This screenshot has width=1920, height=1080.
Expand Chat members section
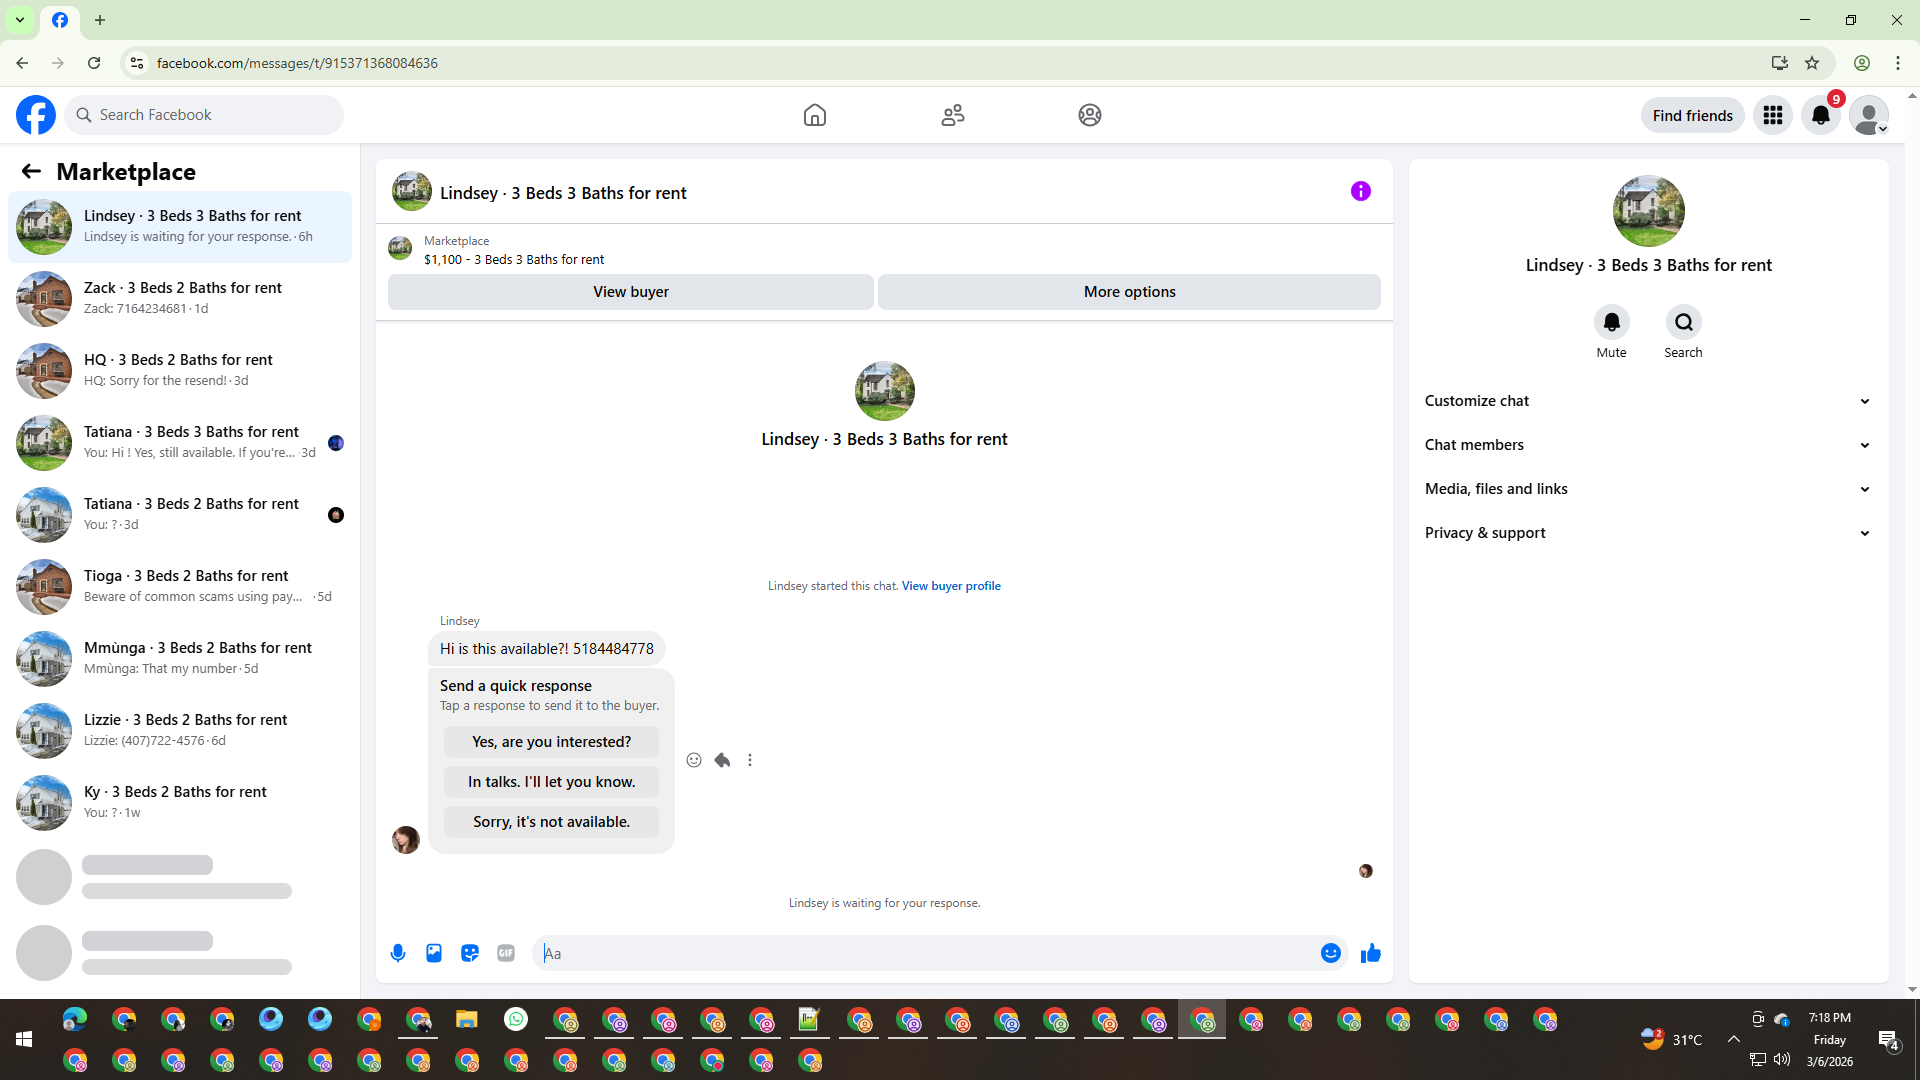click(1647, 445)
